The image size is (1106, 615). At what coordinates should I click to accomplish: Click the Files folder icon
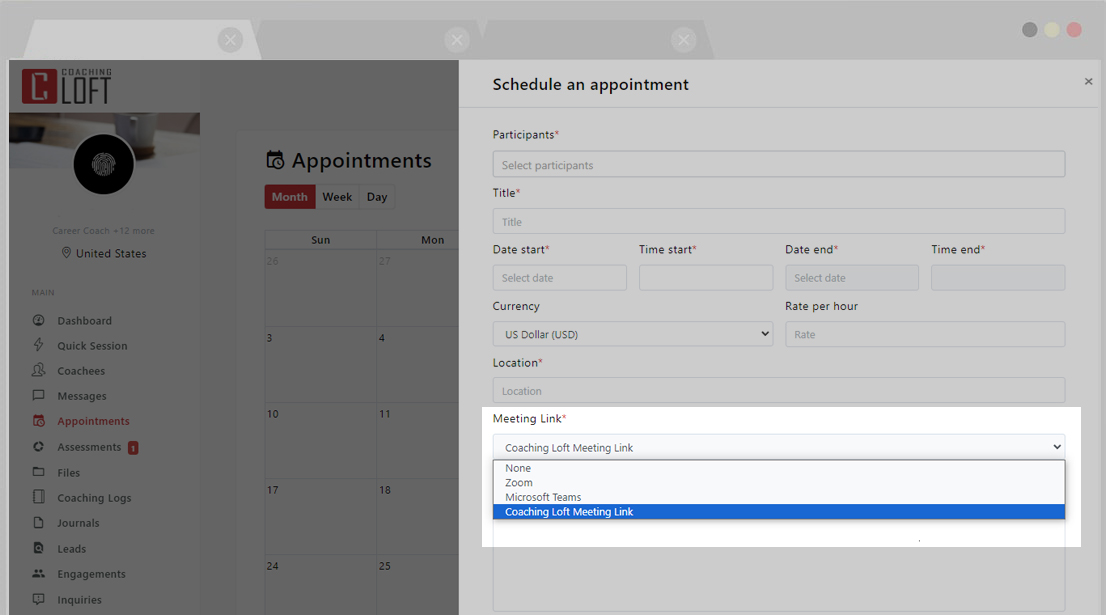click(39, 472)
